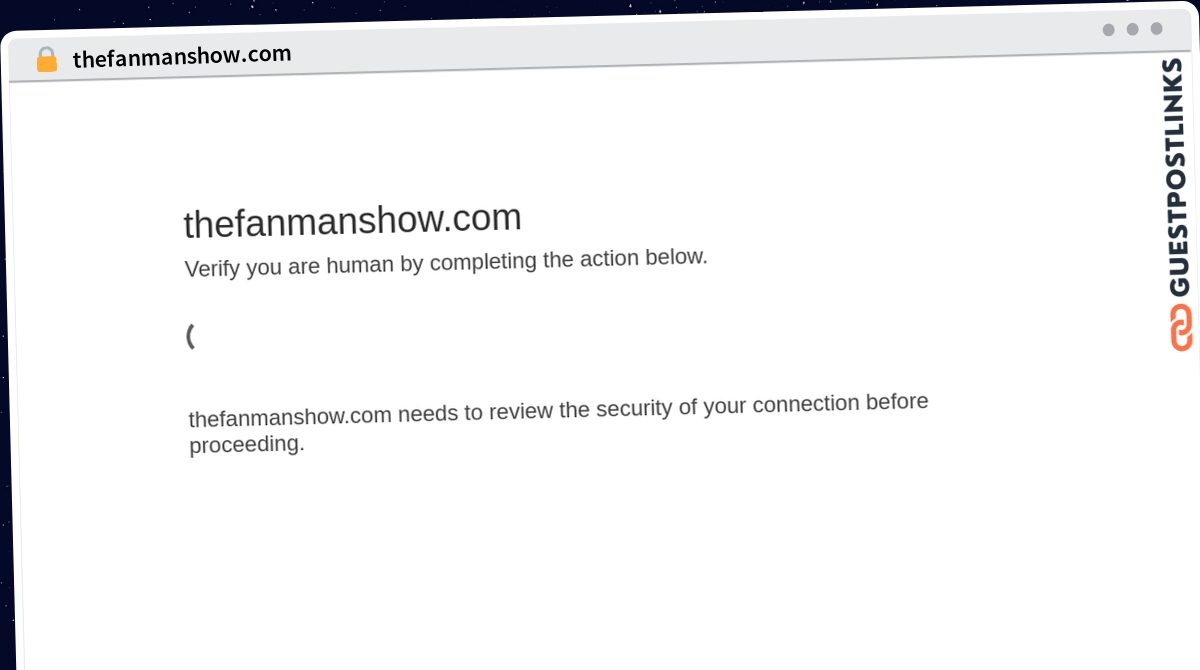Click the orange chain link logo icon

click(x=1181, y=327)
